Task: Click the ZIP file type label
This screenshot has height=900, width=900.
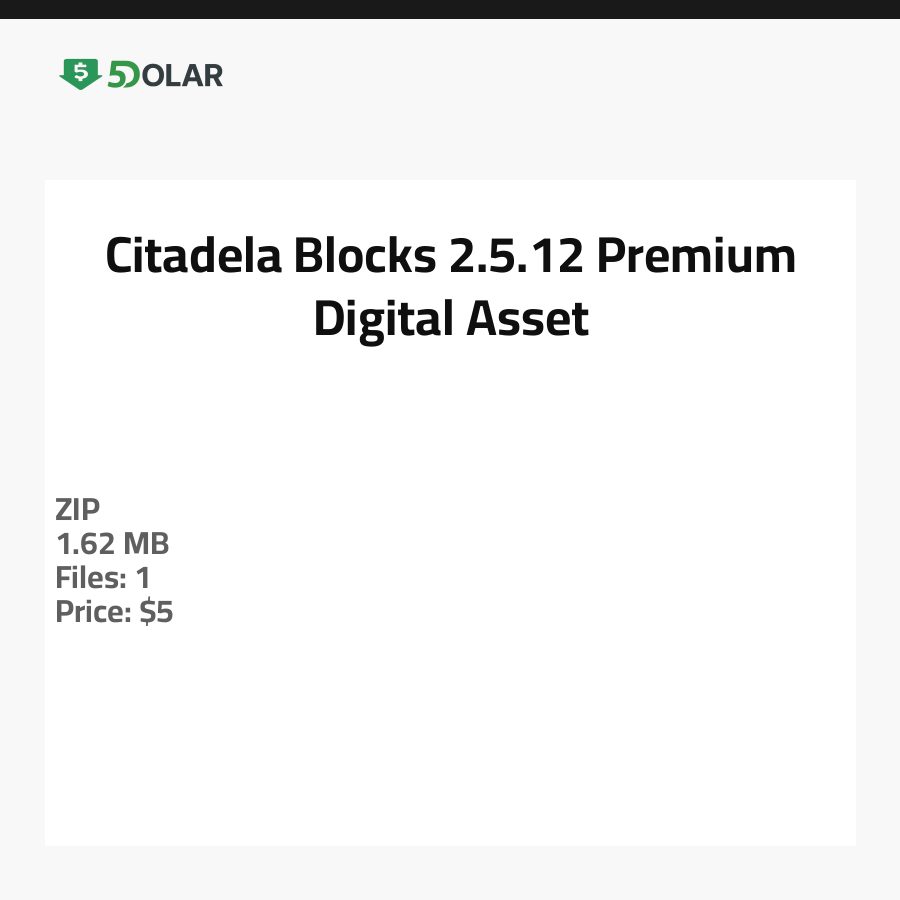Action: [x=78, y=510]
